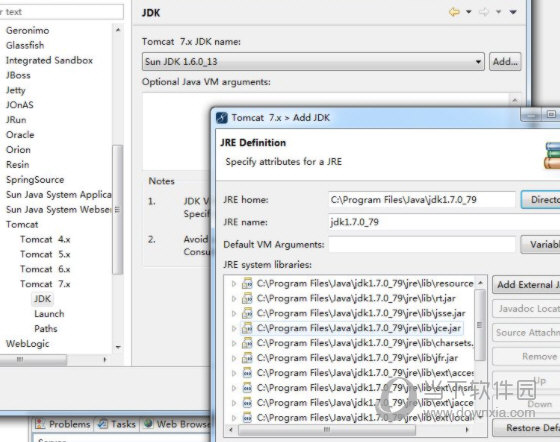Select Oracle in the server tree

[20, 135]
